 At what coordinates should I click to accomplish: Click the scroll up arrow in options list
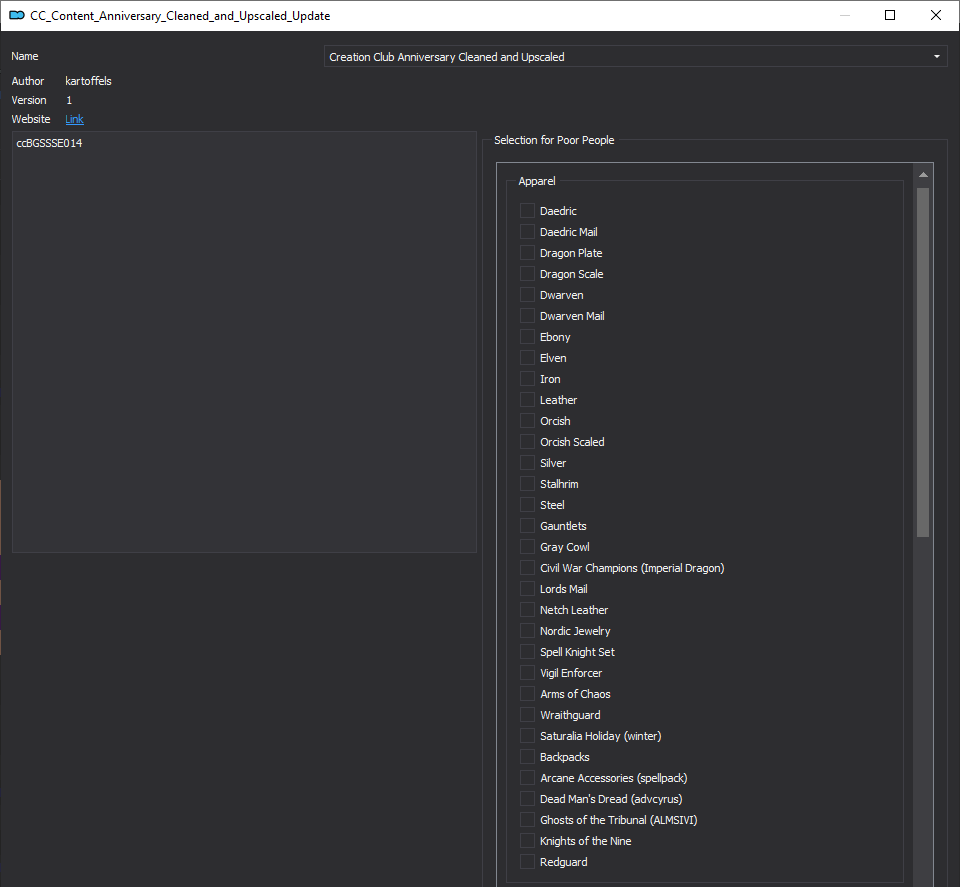point(923,175)
